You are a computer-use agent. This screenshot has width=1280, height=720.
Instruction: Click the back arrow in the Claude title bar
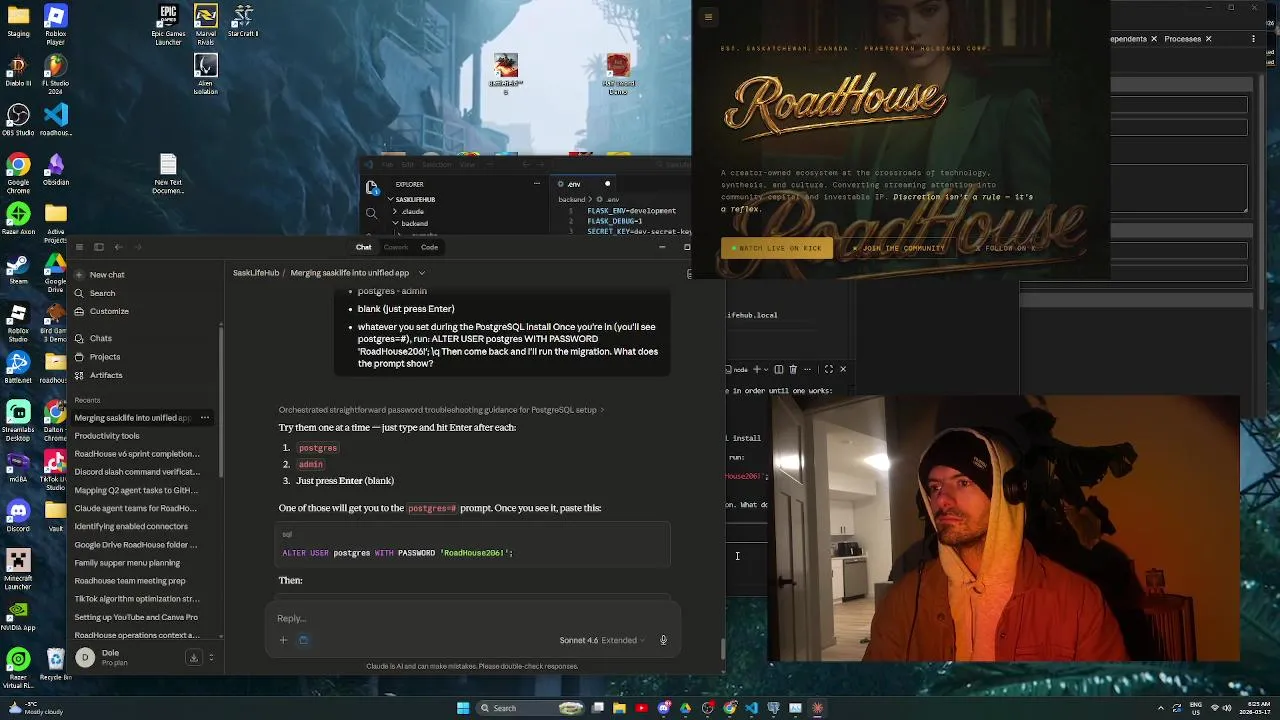click(118, 247)
